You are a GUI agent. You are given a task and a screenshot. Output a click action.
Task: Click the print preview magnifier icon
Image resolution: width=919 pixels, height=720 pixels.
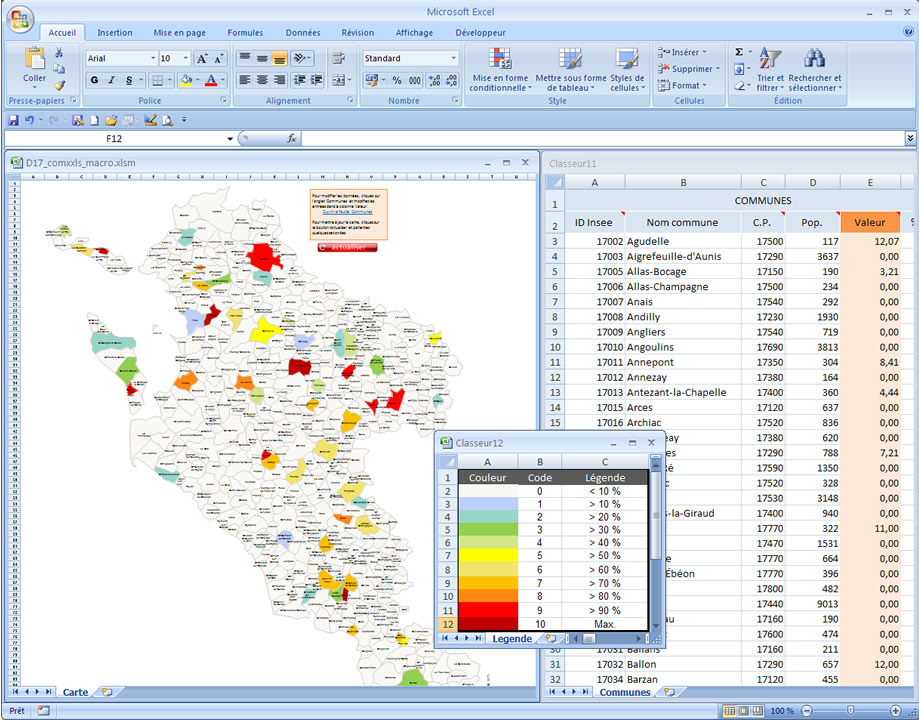[168, 120]
